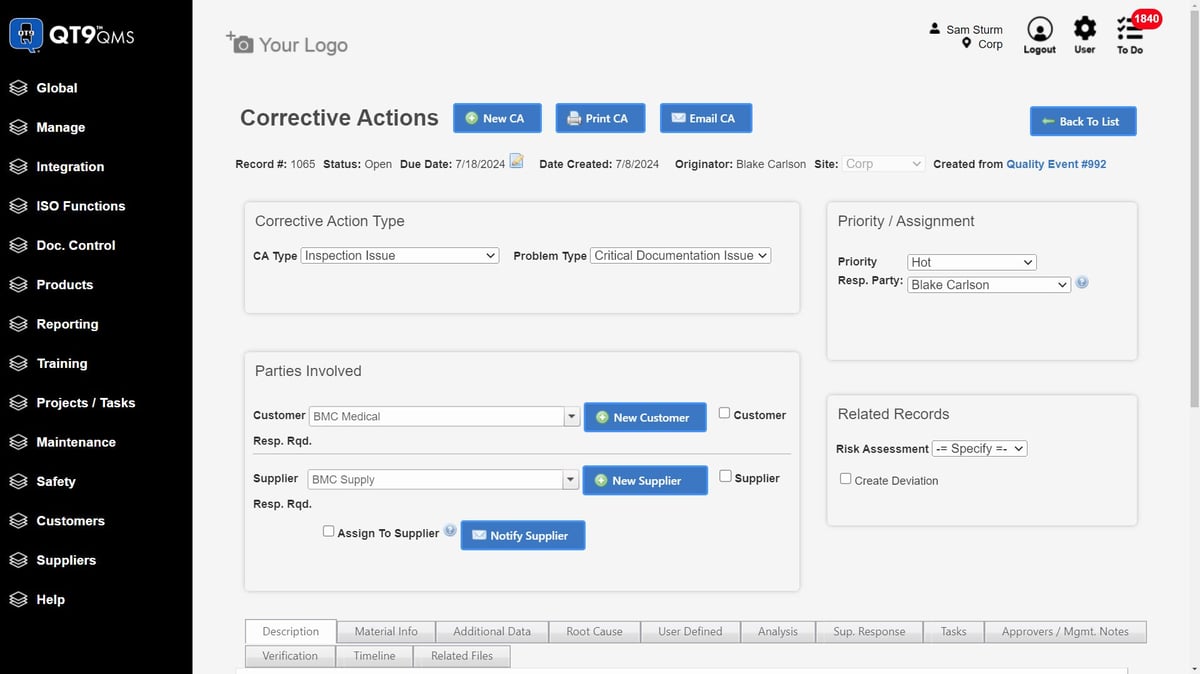Screen dimensions: 1200x674
Task: Click the Logout profile icon
Action: coord(1039,29)
